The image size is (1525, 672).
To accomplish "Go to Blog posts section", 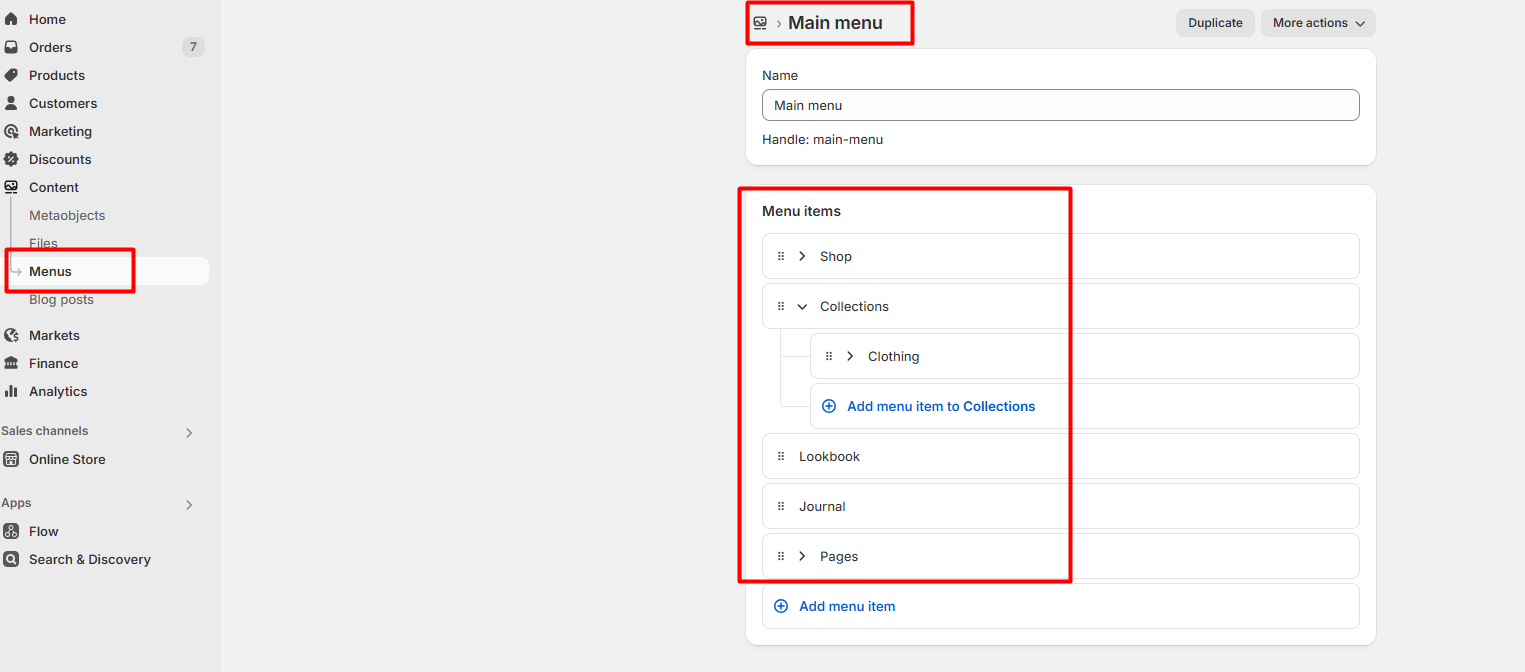I will (x=61, y=299).
